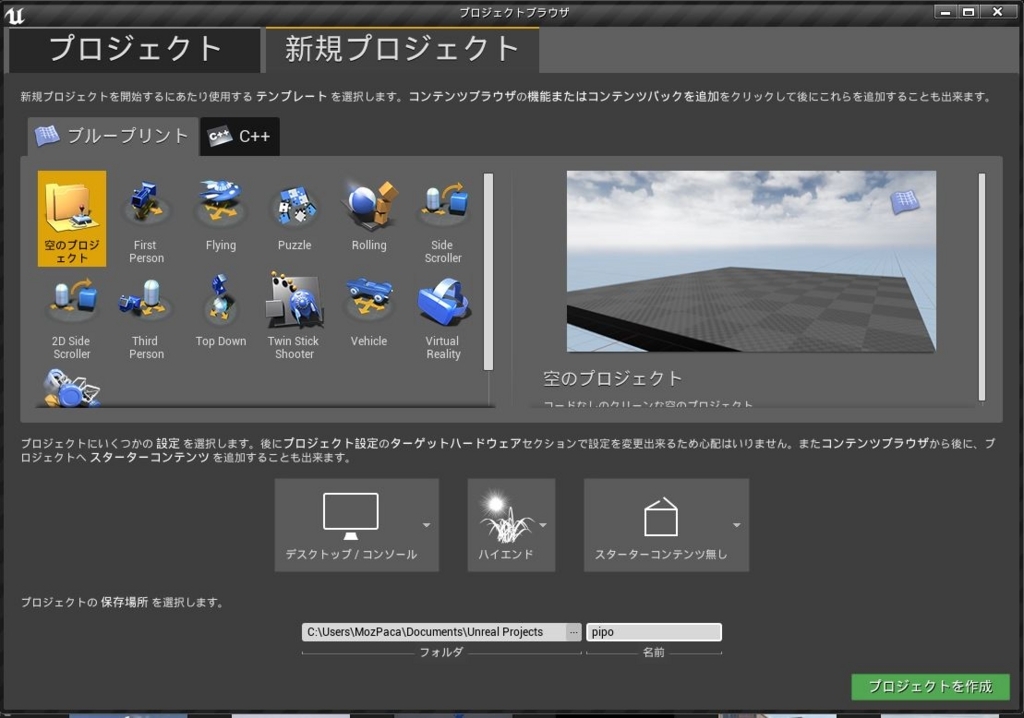Click the blueprint badge on preview image

(x=904, y=202)
